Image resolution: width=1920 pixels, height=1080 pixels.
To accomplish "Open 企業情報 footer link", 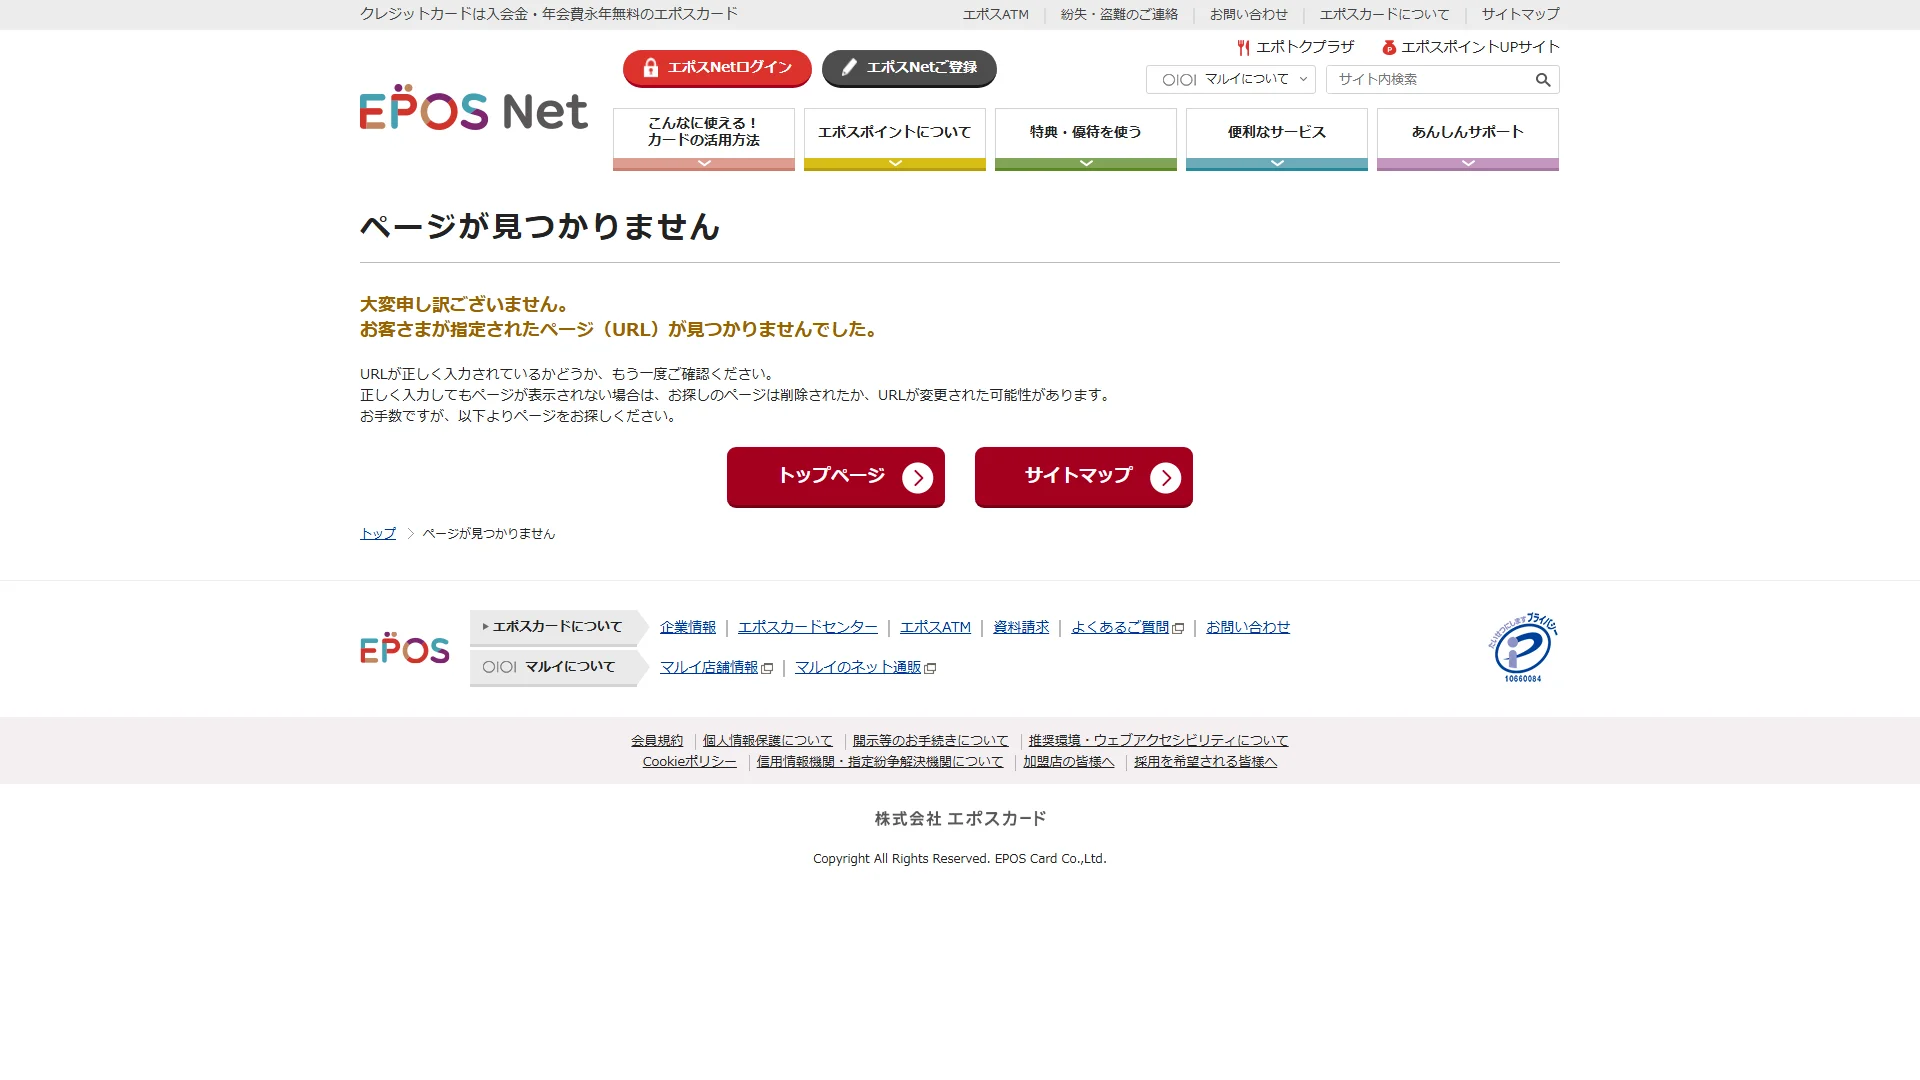I will pyautogui.click(x=688, y=627).
